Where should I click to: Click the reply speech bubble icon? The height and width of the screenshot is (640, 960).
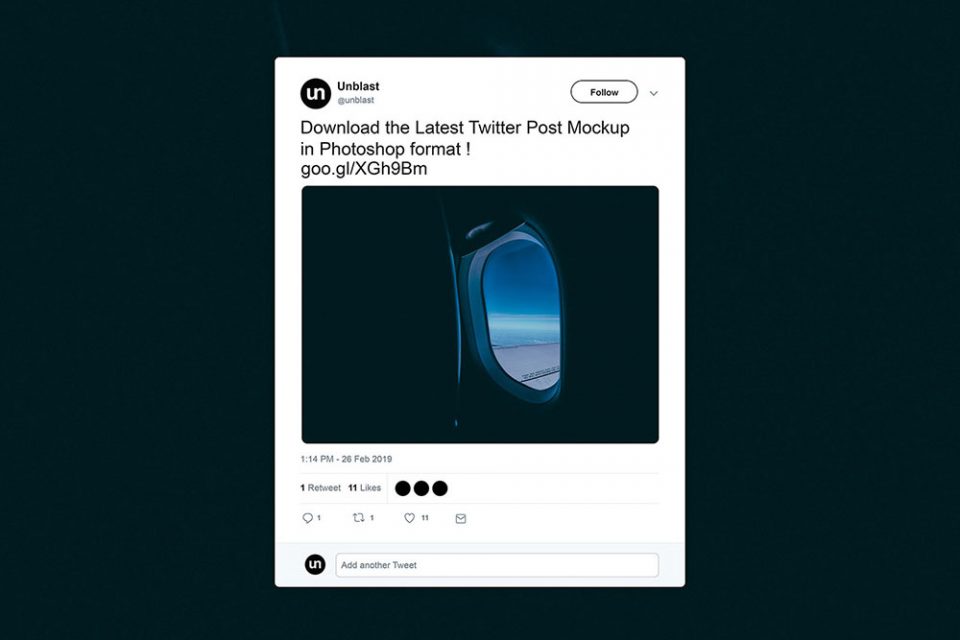(x=307, y=518)
